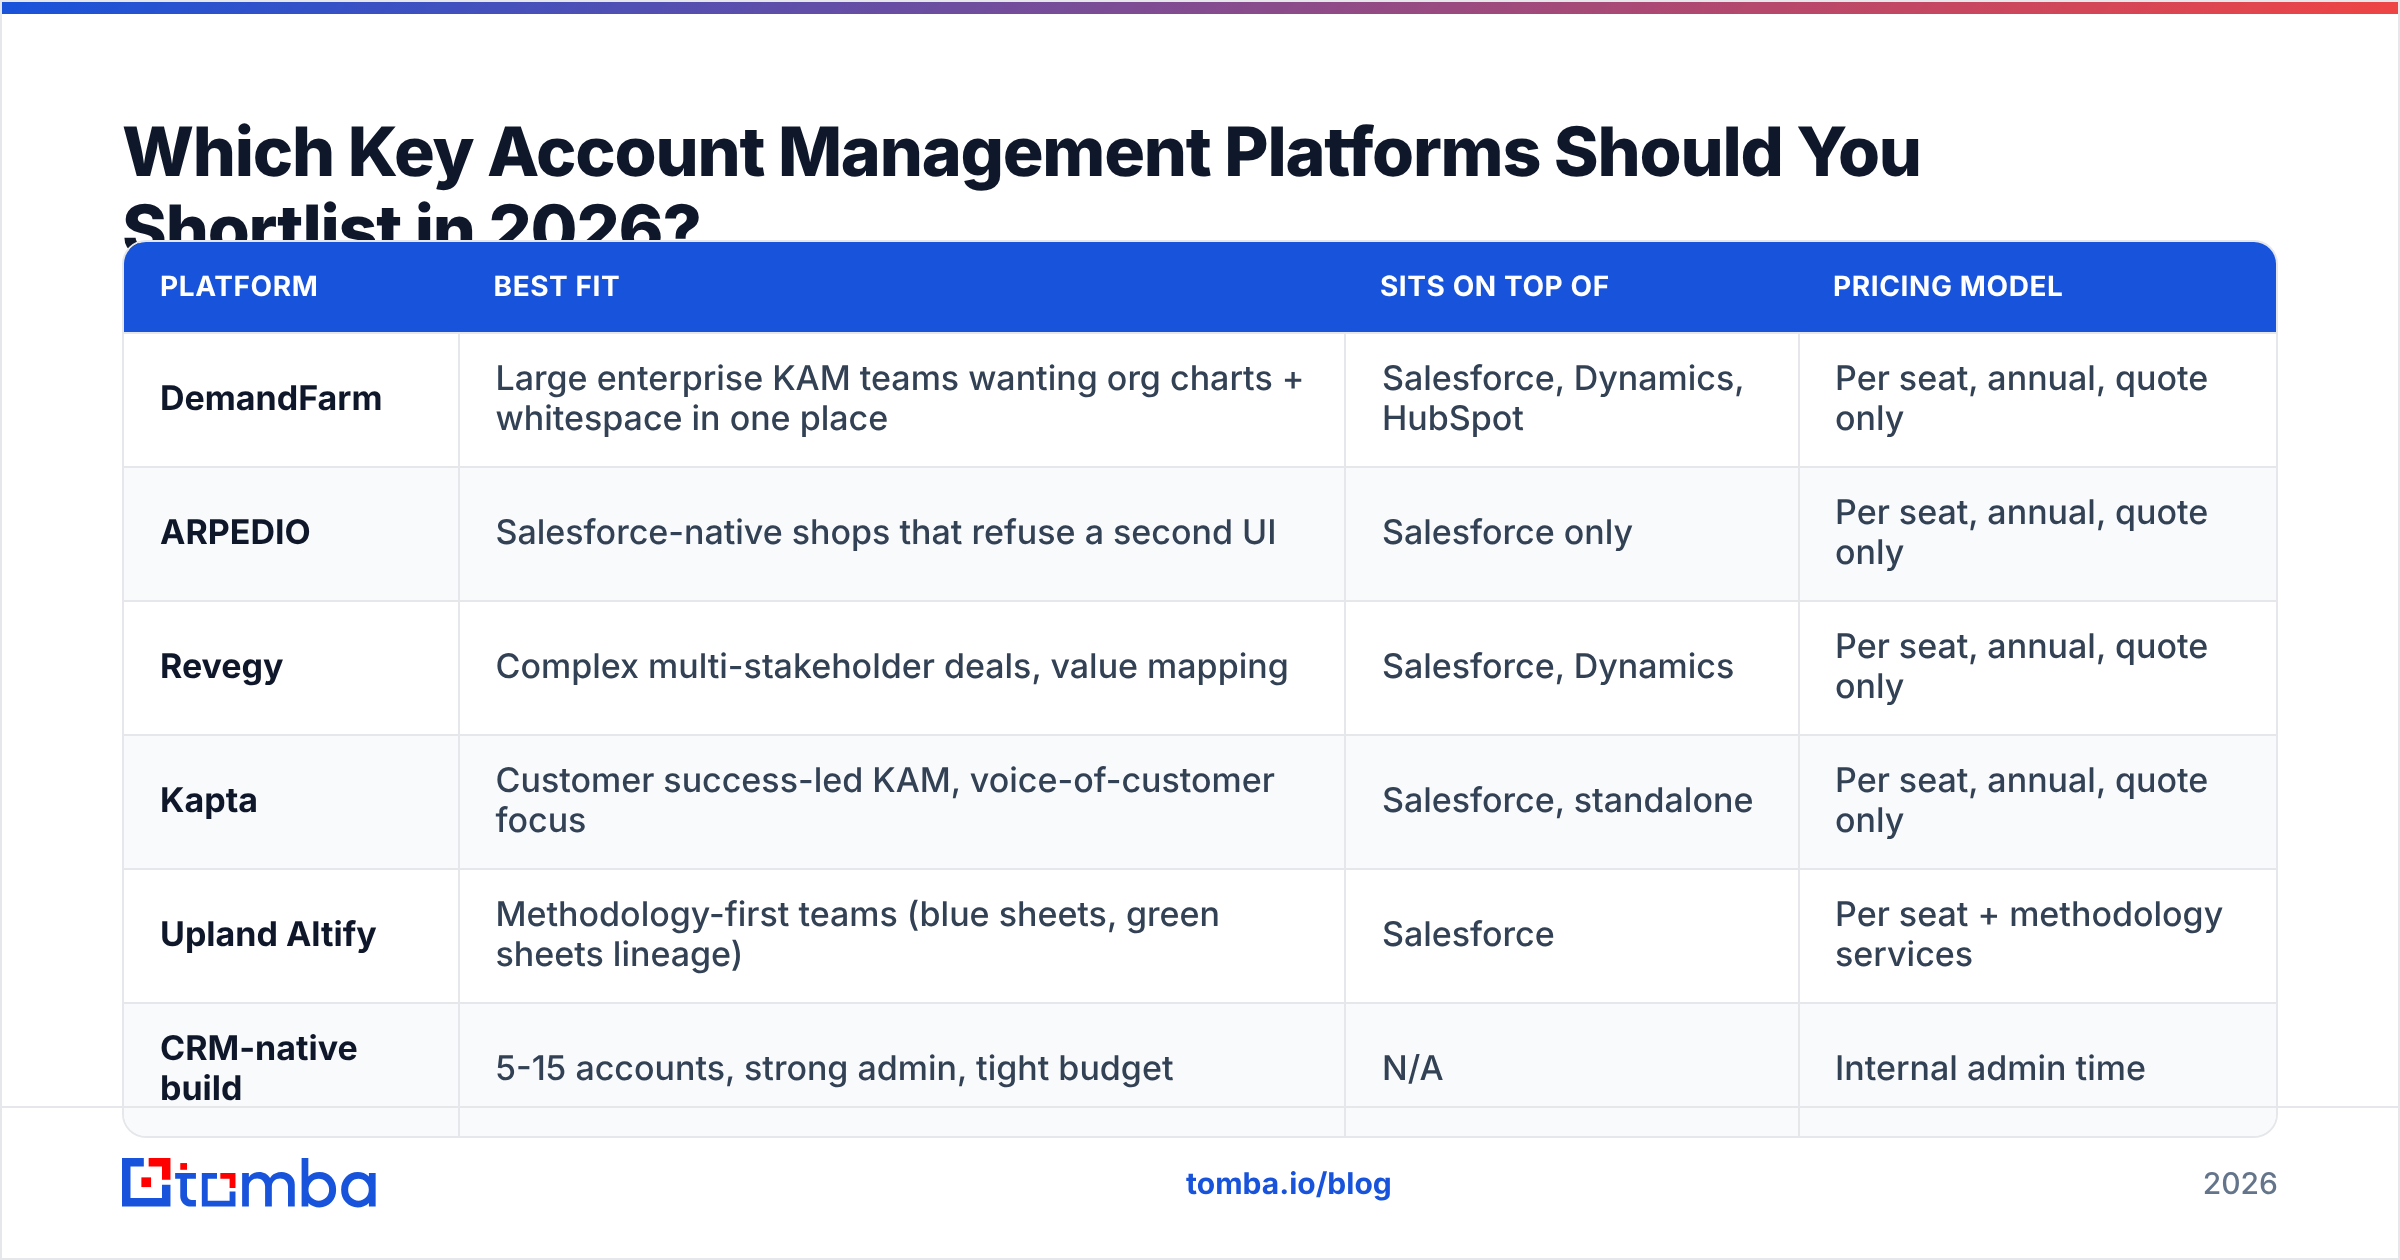
Task: Click '5-15 accounts, strong admin, tight budget'
Action: (834, 1069)
